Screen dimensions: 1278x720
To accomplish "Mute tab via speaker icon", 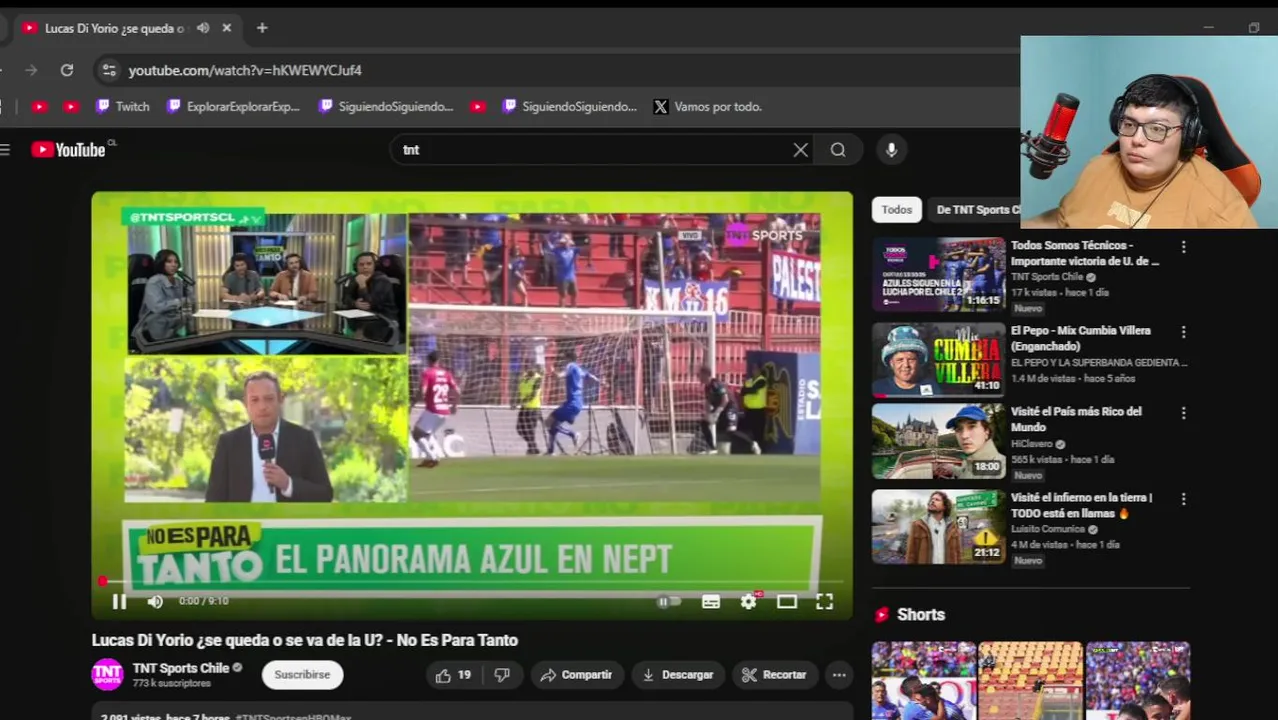I will tap(203, 28).
